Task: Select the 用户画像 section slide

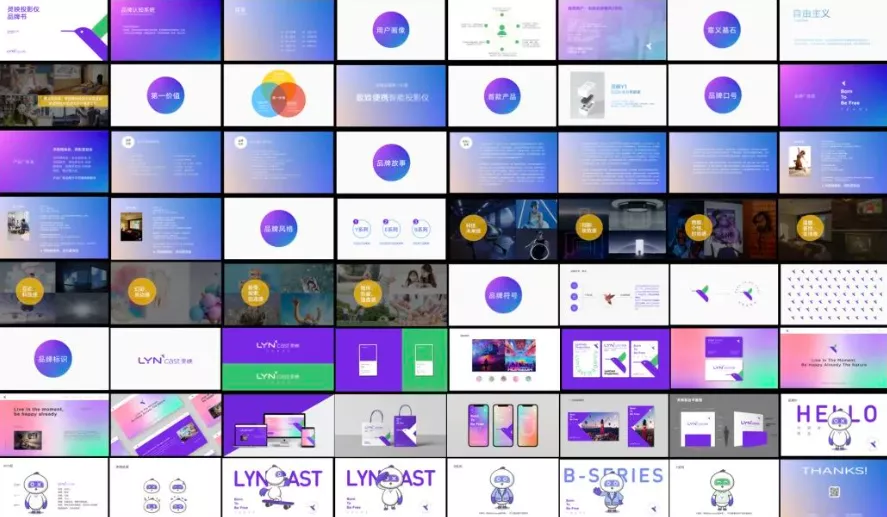Action: coord(391,30)
